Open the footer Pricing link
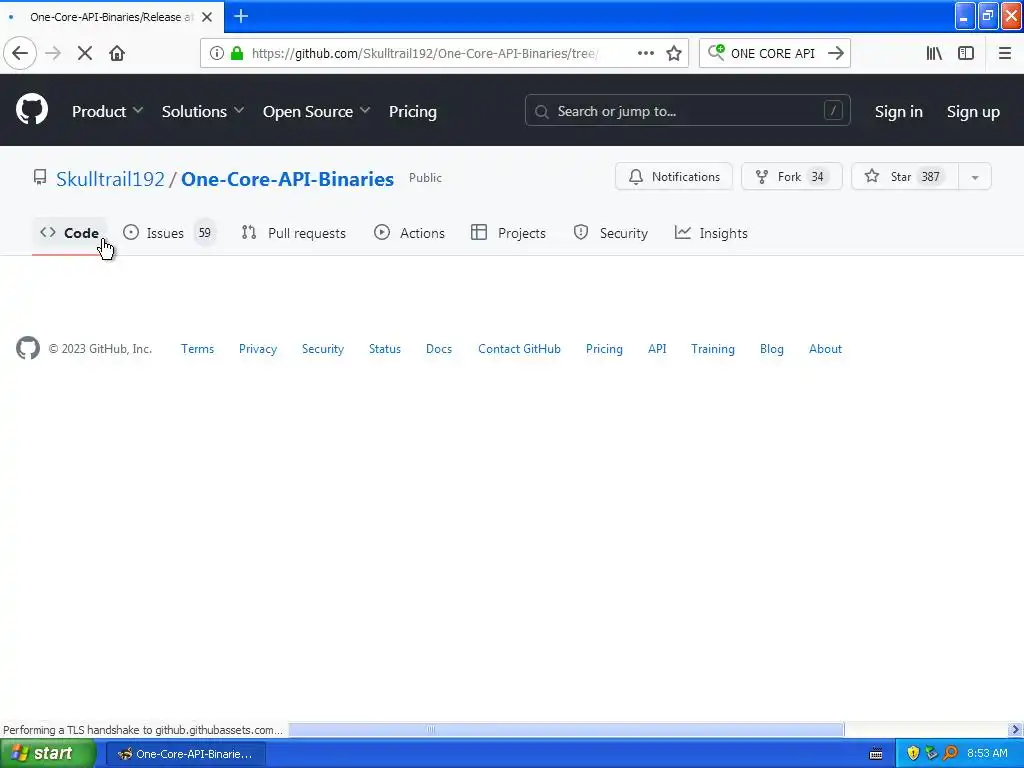The width and height of the screenshot is (1024, 768). 604,349
